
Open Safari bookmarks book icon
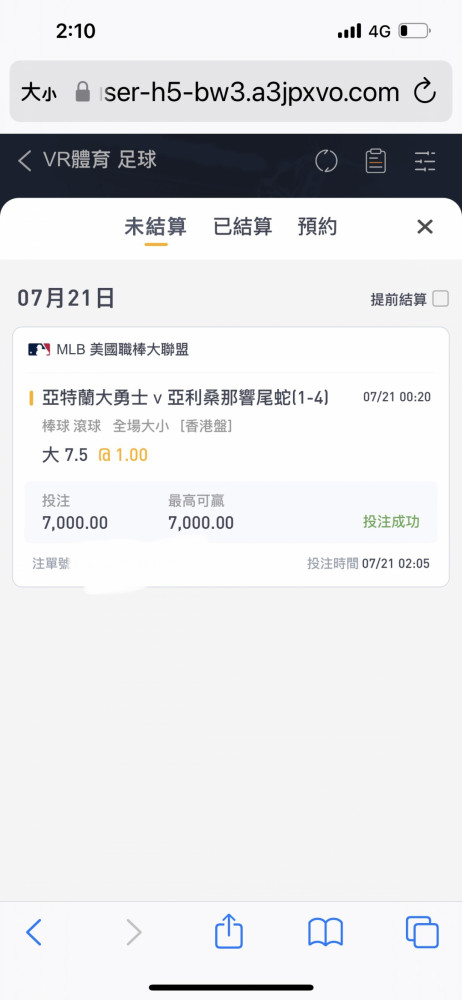[x=325, y=932]
